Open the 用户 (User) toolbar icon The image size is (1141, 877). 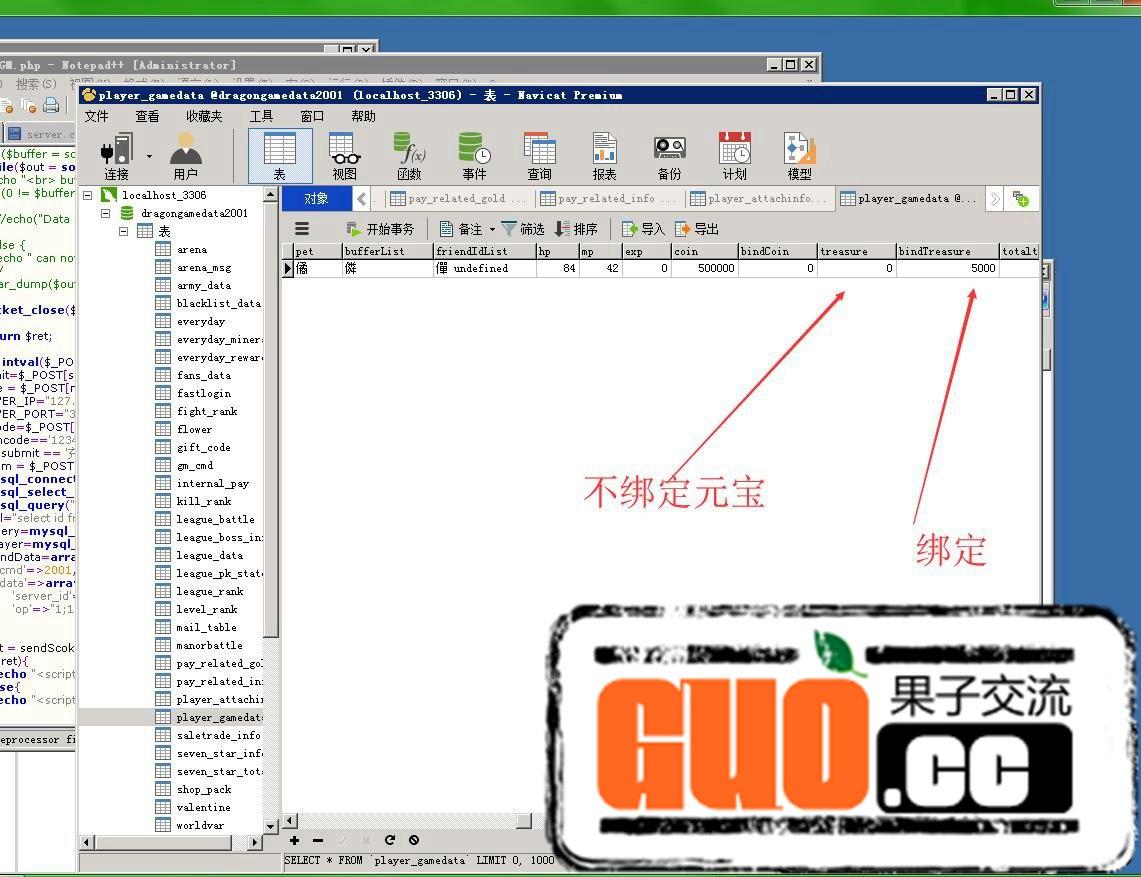pos(185,155)
